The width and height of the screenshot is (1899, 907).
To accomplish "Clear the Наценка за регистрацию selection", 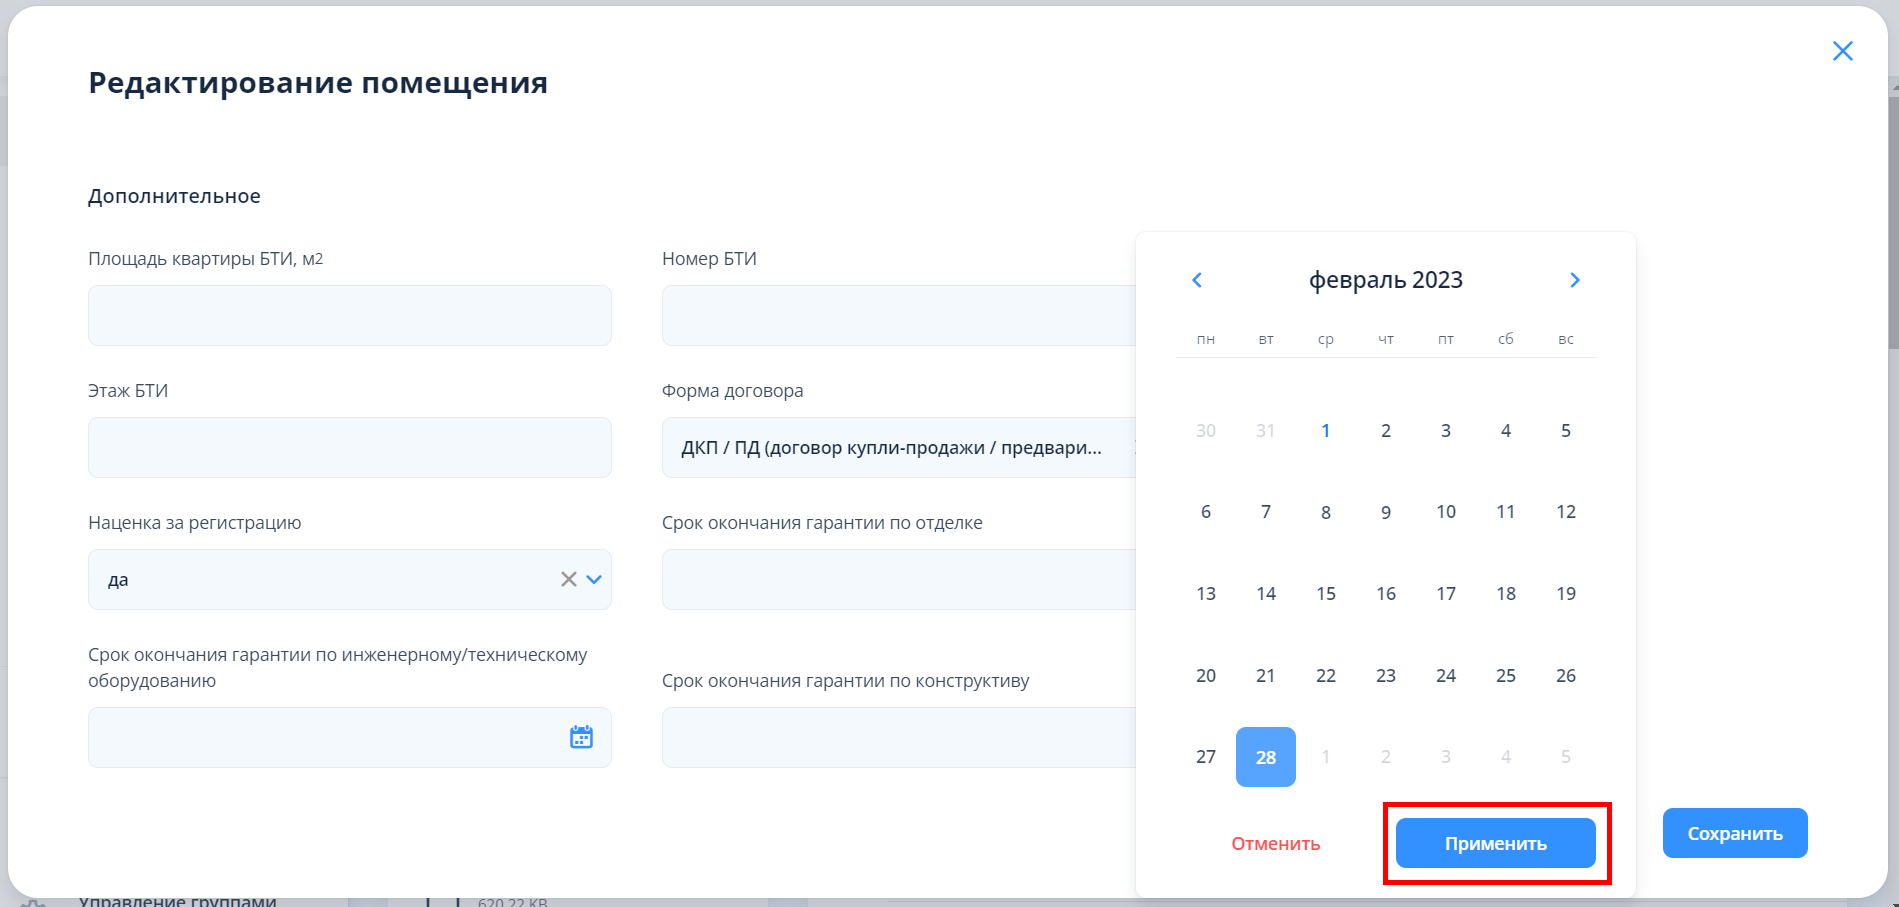I will coord(568,579).
